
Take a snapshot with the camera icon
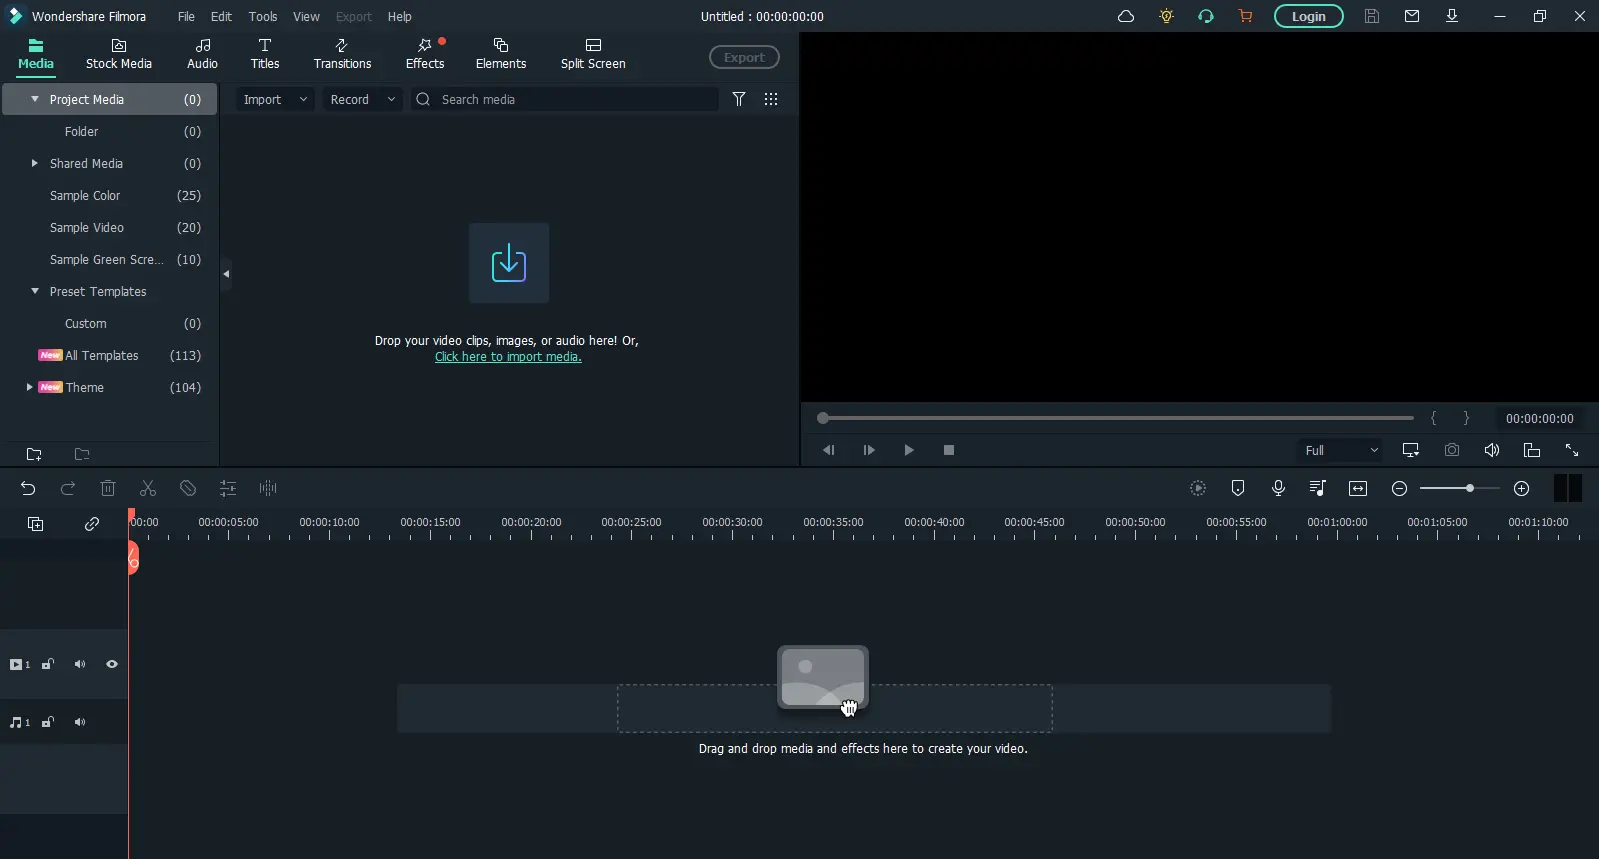tap(1452, 450)
